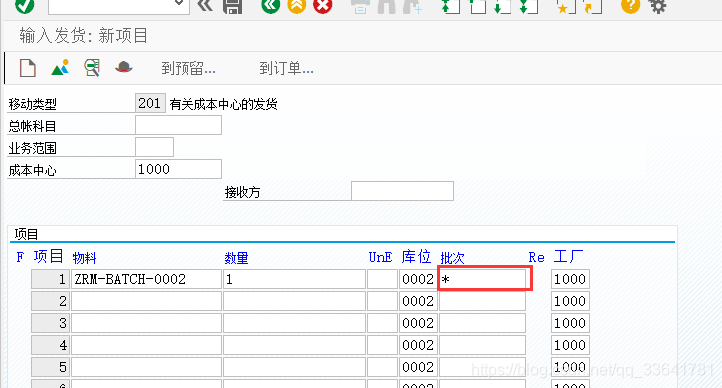Viewport: 722px width, 388px height.
Task: Jump to first page icon
Action: 450,6
